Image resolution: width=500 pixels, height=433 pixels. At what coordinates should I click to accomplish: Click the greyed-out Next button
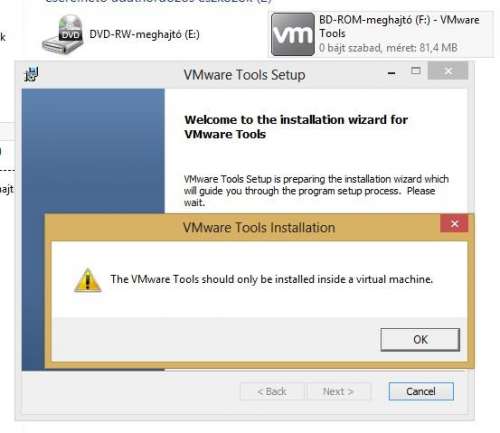pyautogui.click(x=338, y=391)
